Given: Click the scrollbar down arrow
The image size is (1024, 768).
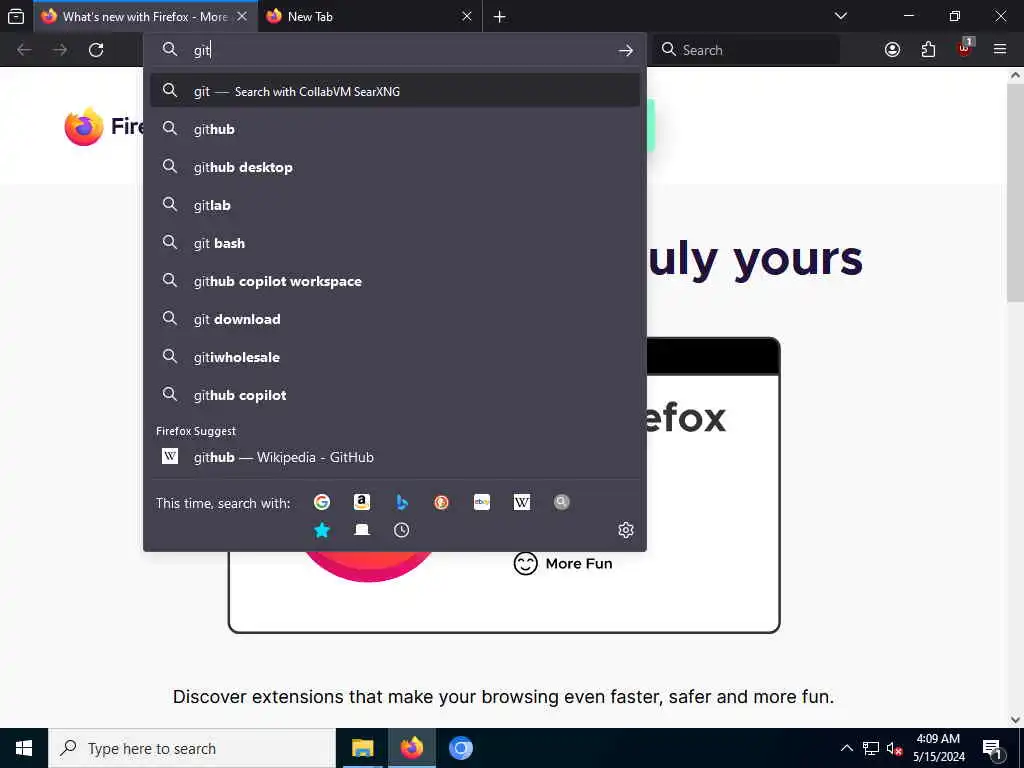Looking at the screenshot, I should [x=1016, y=720].
